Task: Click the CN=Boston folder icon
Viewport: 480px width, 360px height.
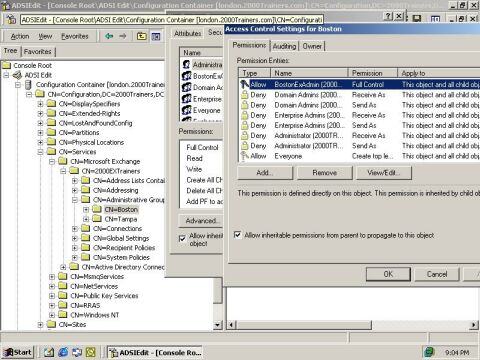Action: (97, 209)
